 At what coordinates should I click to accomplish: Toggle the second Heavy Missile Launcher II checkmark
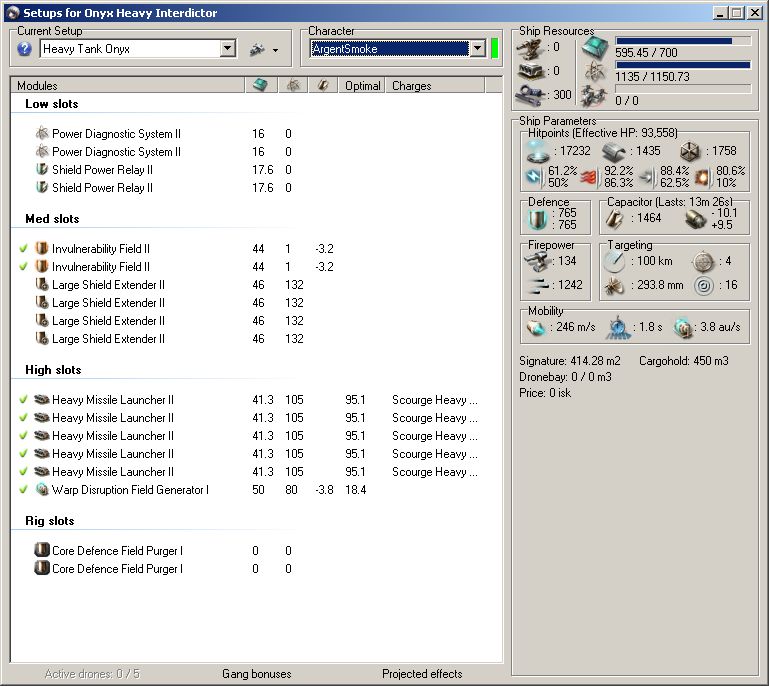click(23, 418)
